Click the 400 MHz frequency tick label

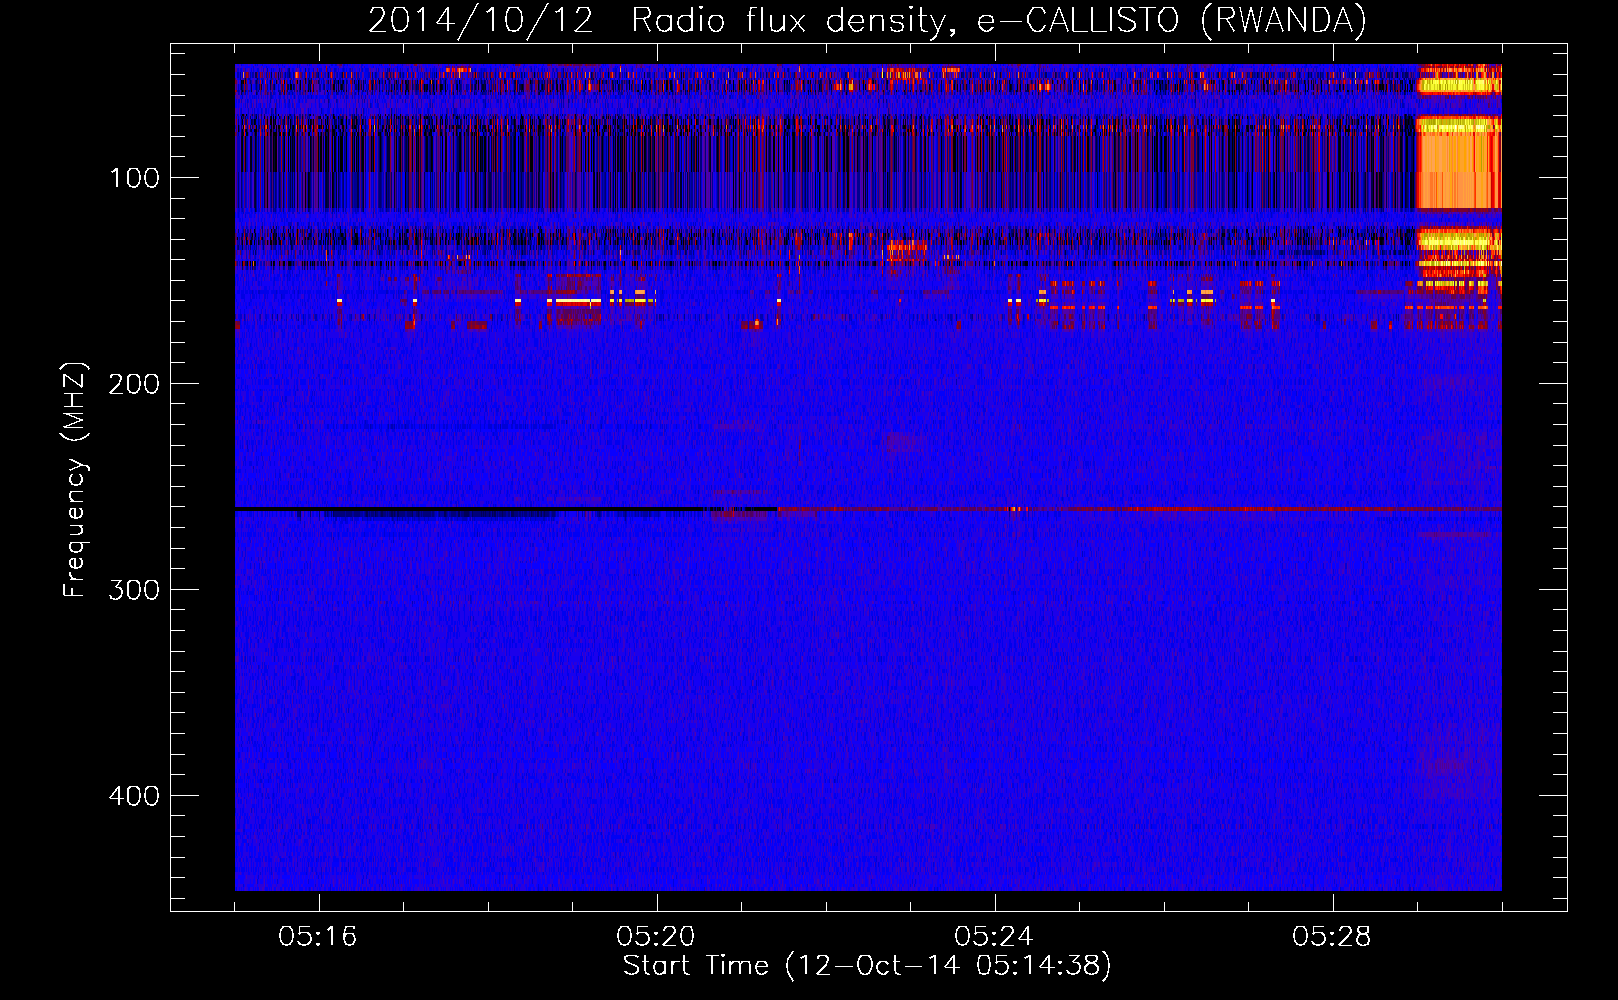click(x=134, y=796)
